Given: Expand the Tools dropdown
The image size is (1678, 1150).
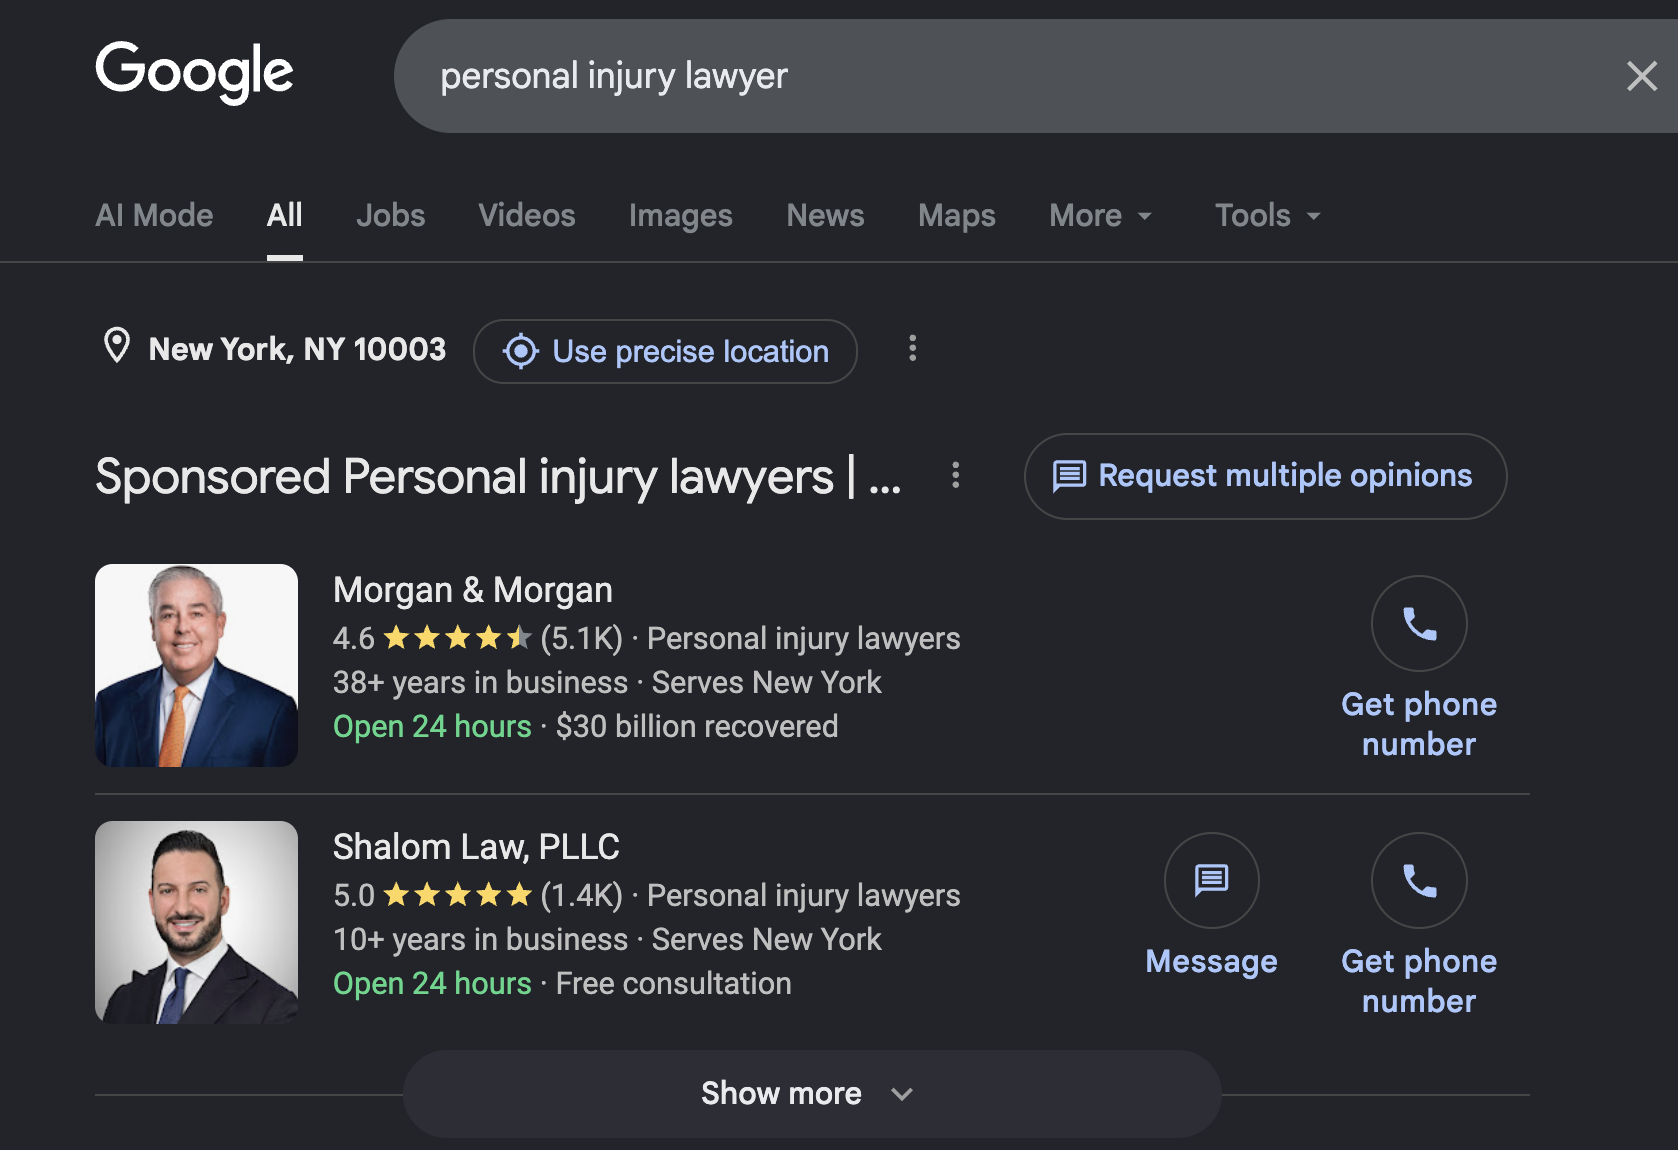Looking at the screenshot, I should coord(1268,215).
